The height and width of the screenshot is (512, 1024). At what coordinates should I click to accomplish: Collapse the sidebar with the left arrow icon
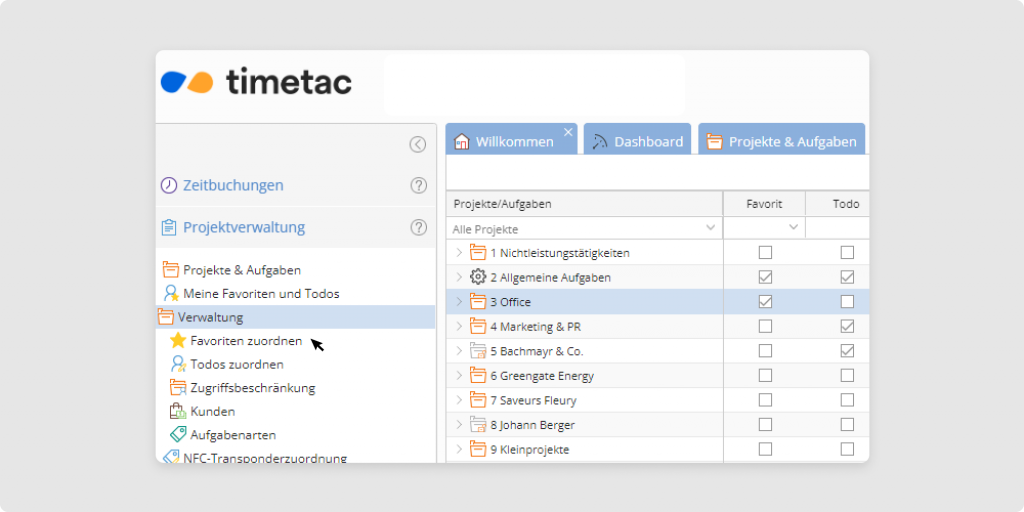click(x=418, y=144)
